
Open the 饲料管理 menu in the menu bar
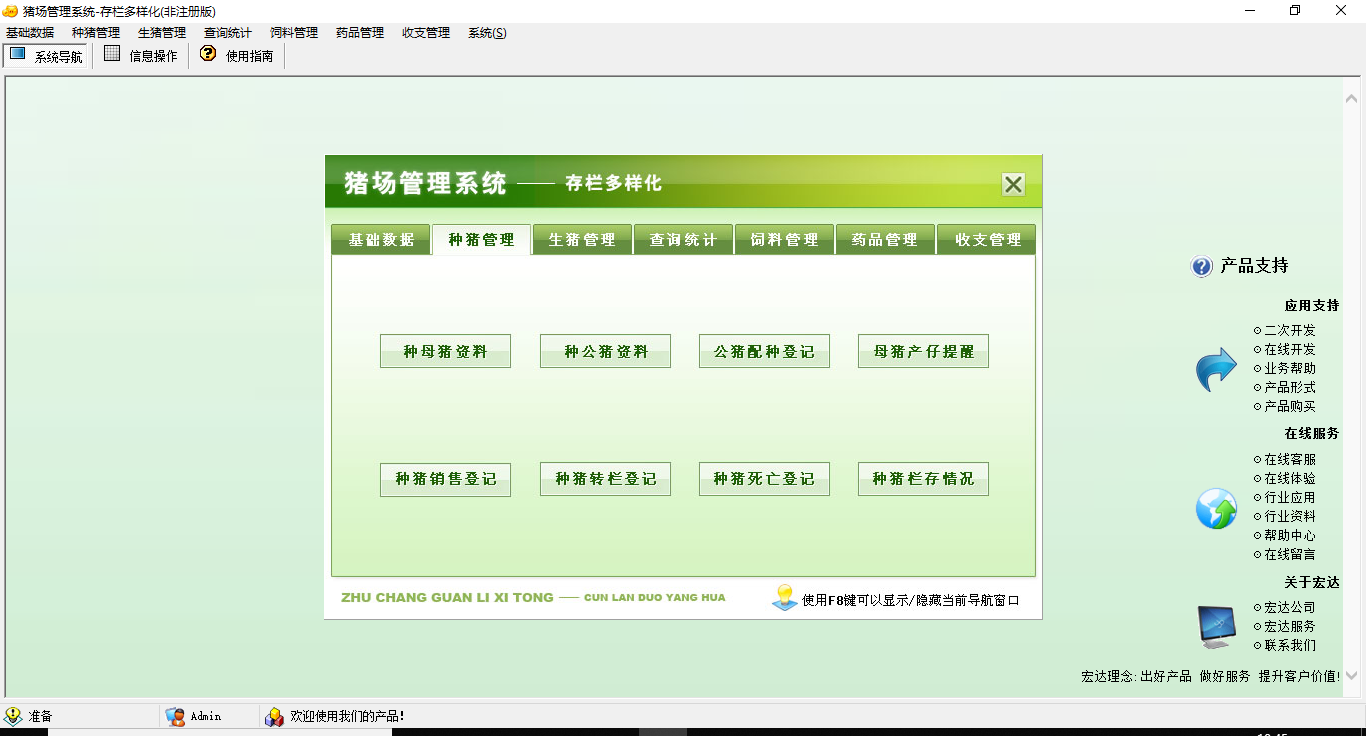click(x=294, y=33)
